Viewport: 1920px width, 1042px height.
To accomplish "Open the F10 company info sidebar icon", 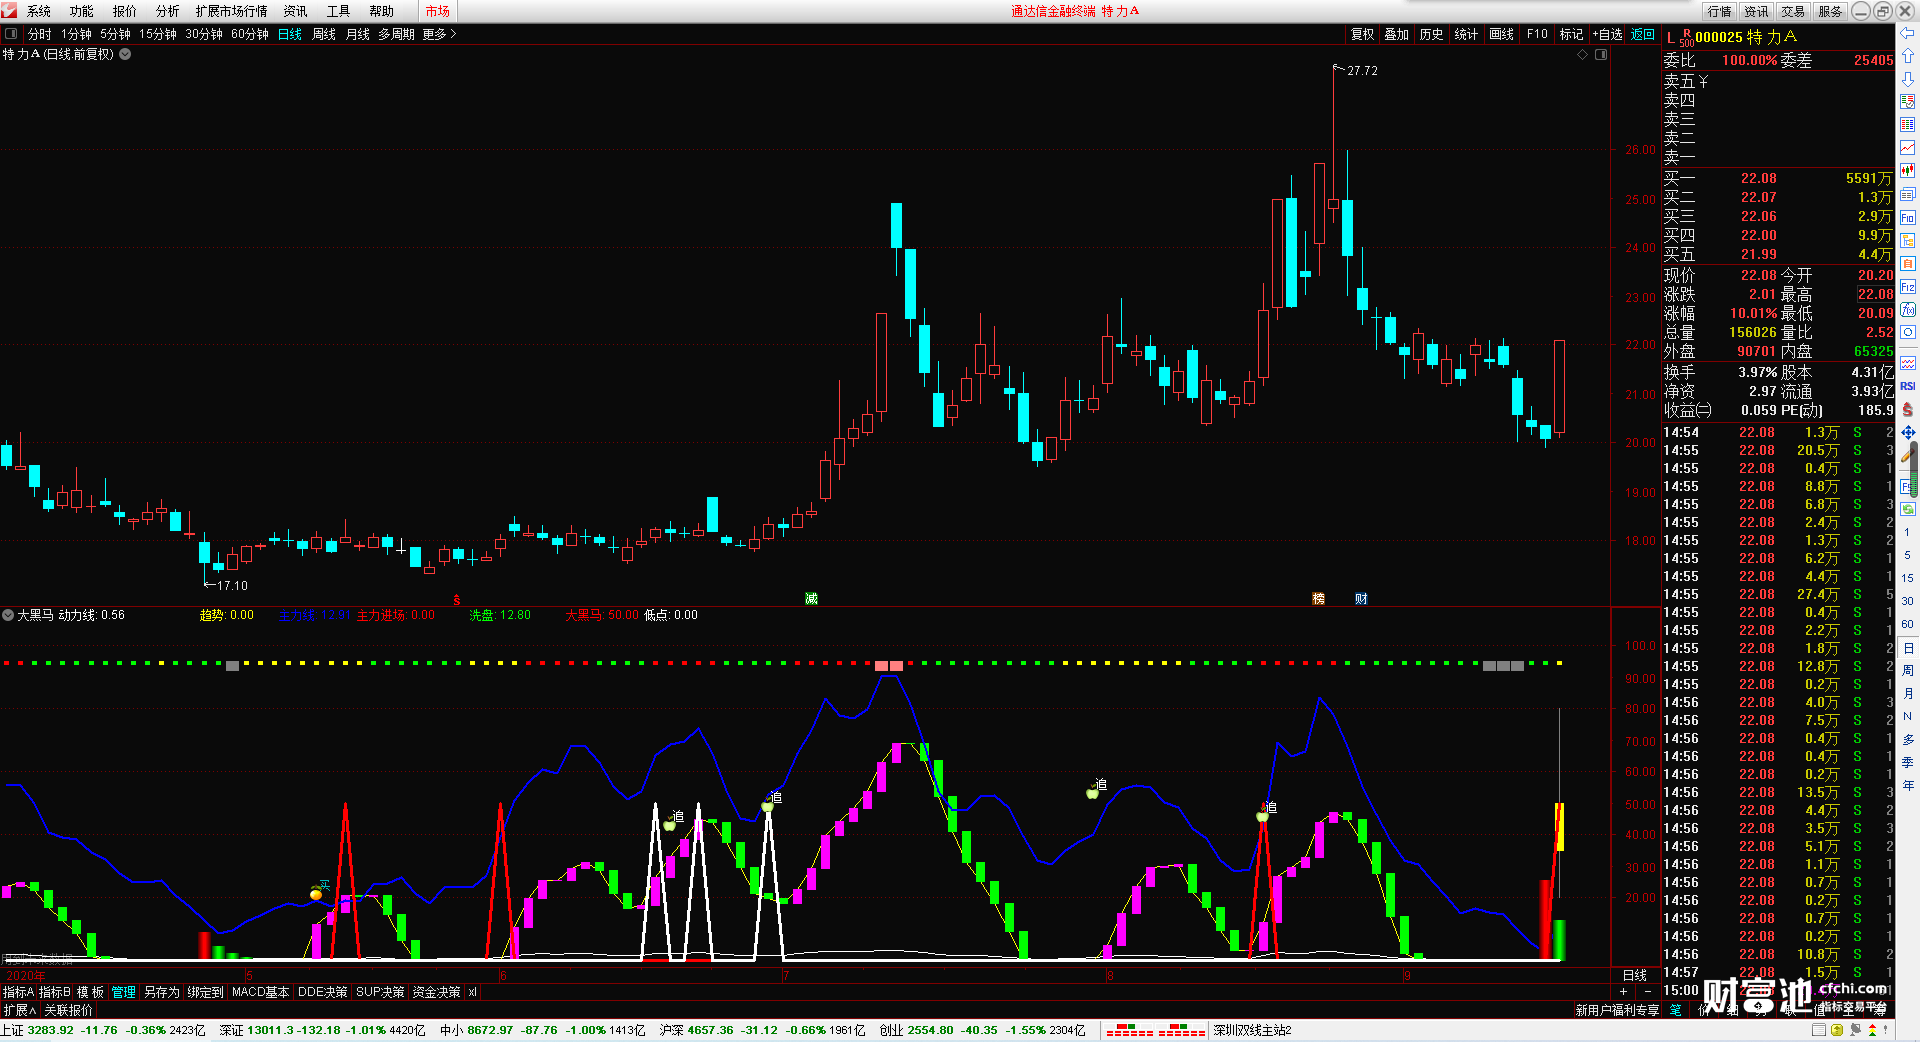I will coord(1908,218).
